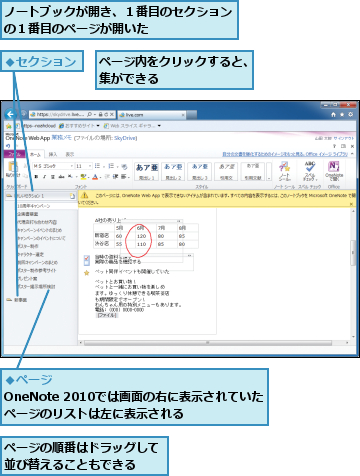Open the first page under the section

(33, 206)
